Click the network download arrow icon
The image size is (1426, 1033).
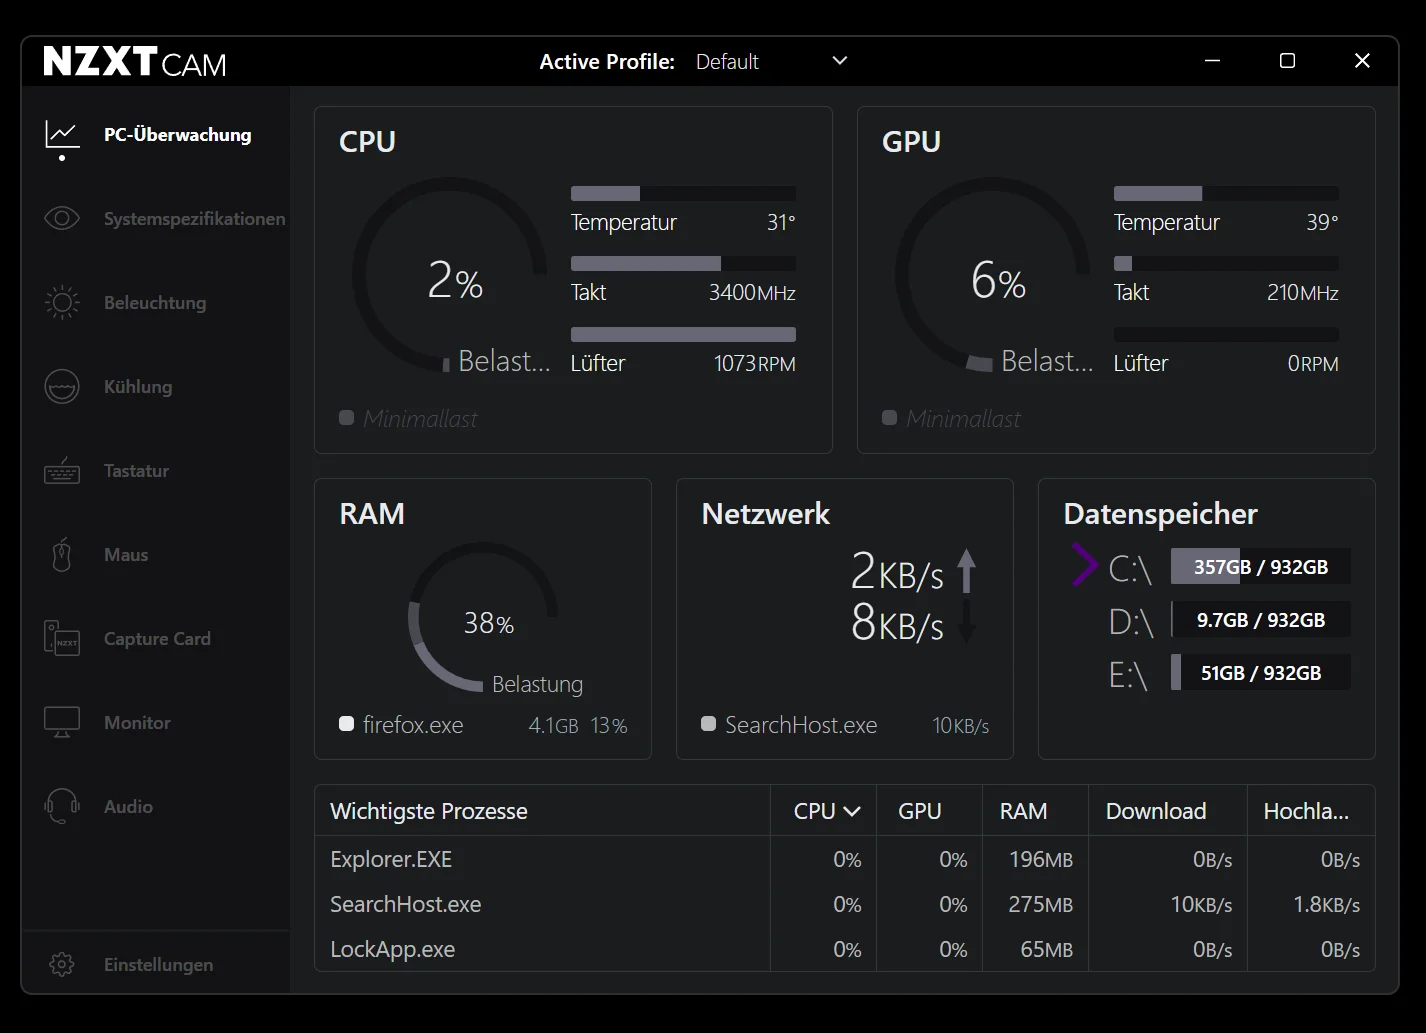pos(966,620)
